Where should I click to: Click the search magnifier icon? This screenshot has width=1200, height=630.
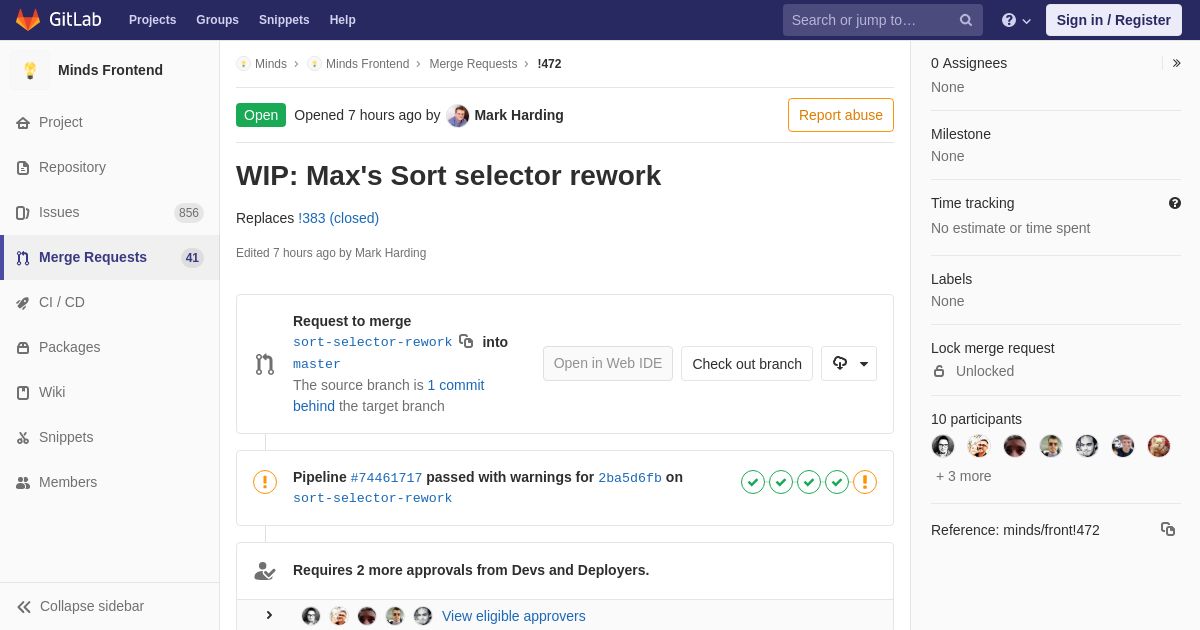(966, 20)
